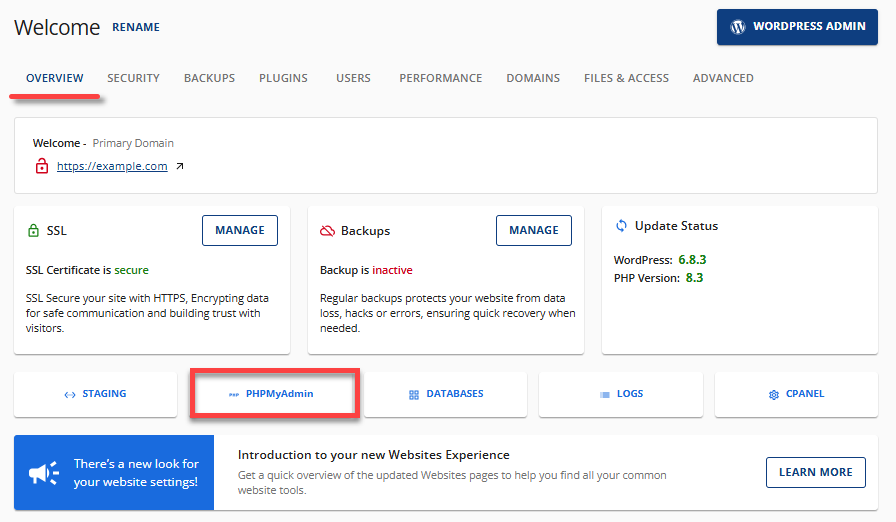Open the Databases tool
896x522 pixels.
446,394
